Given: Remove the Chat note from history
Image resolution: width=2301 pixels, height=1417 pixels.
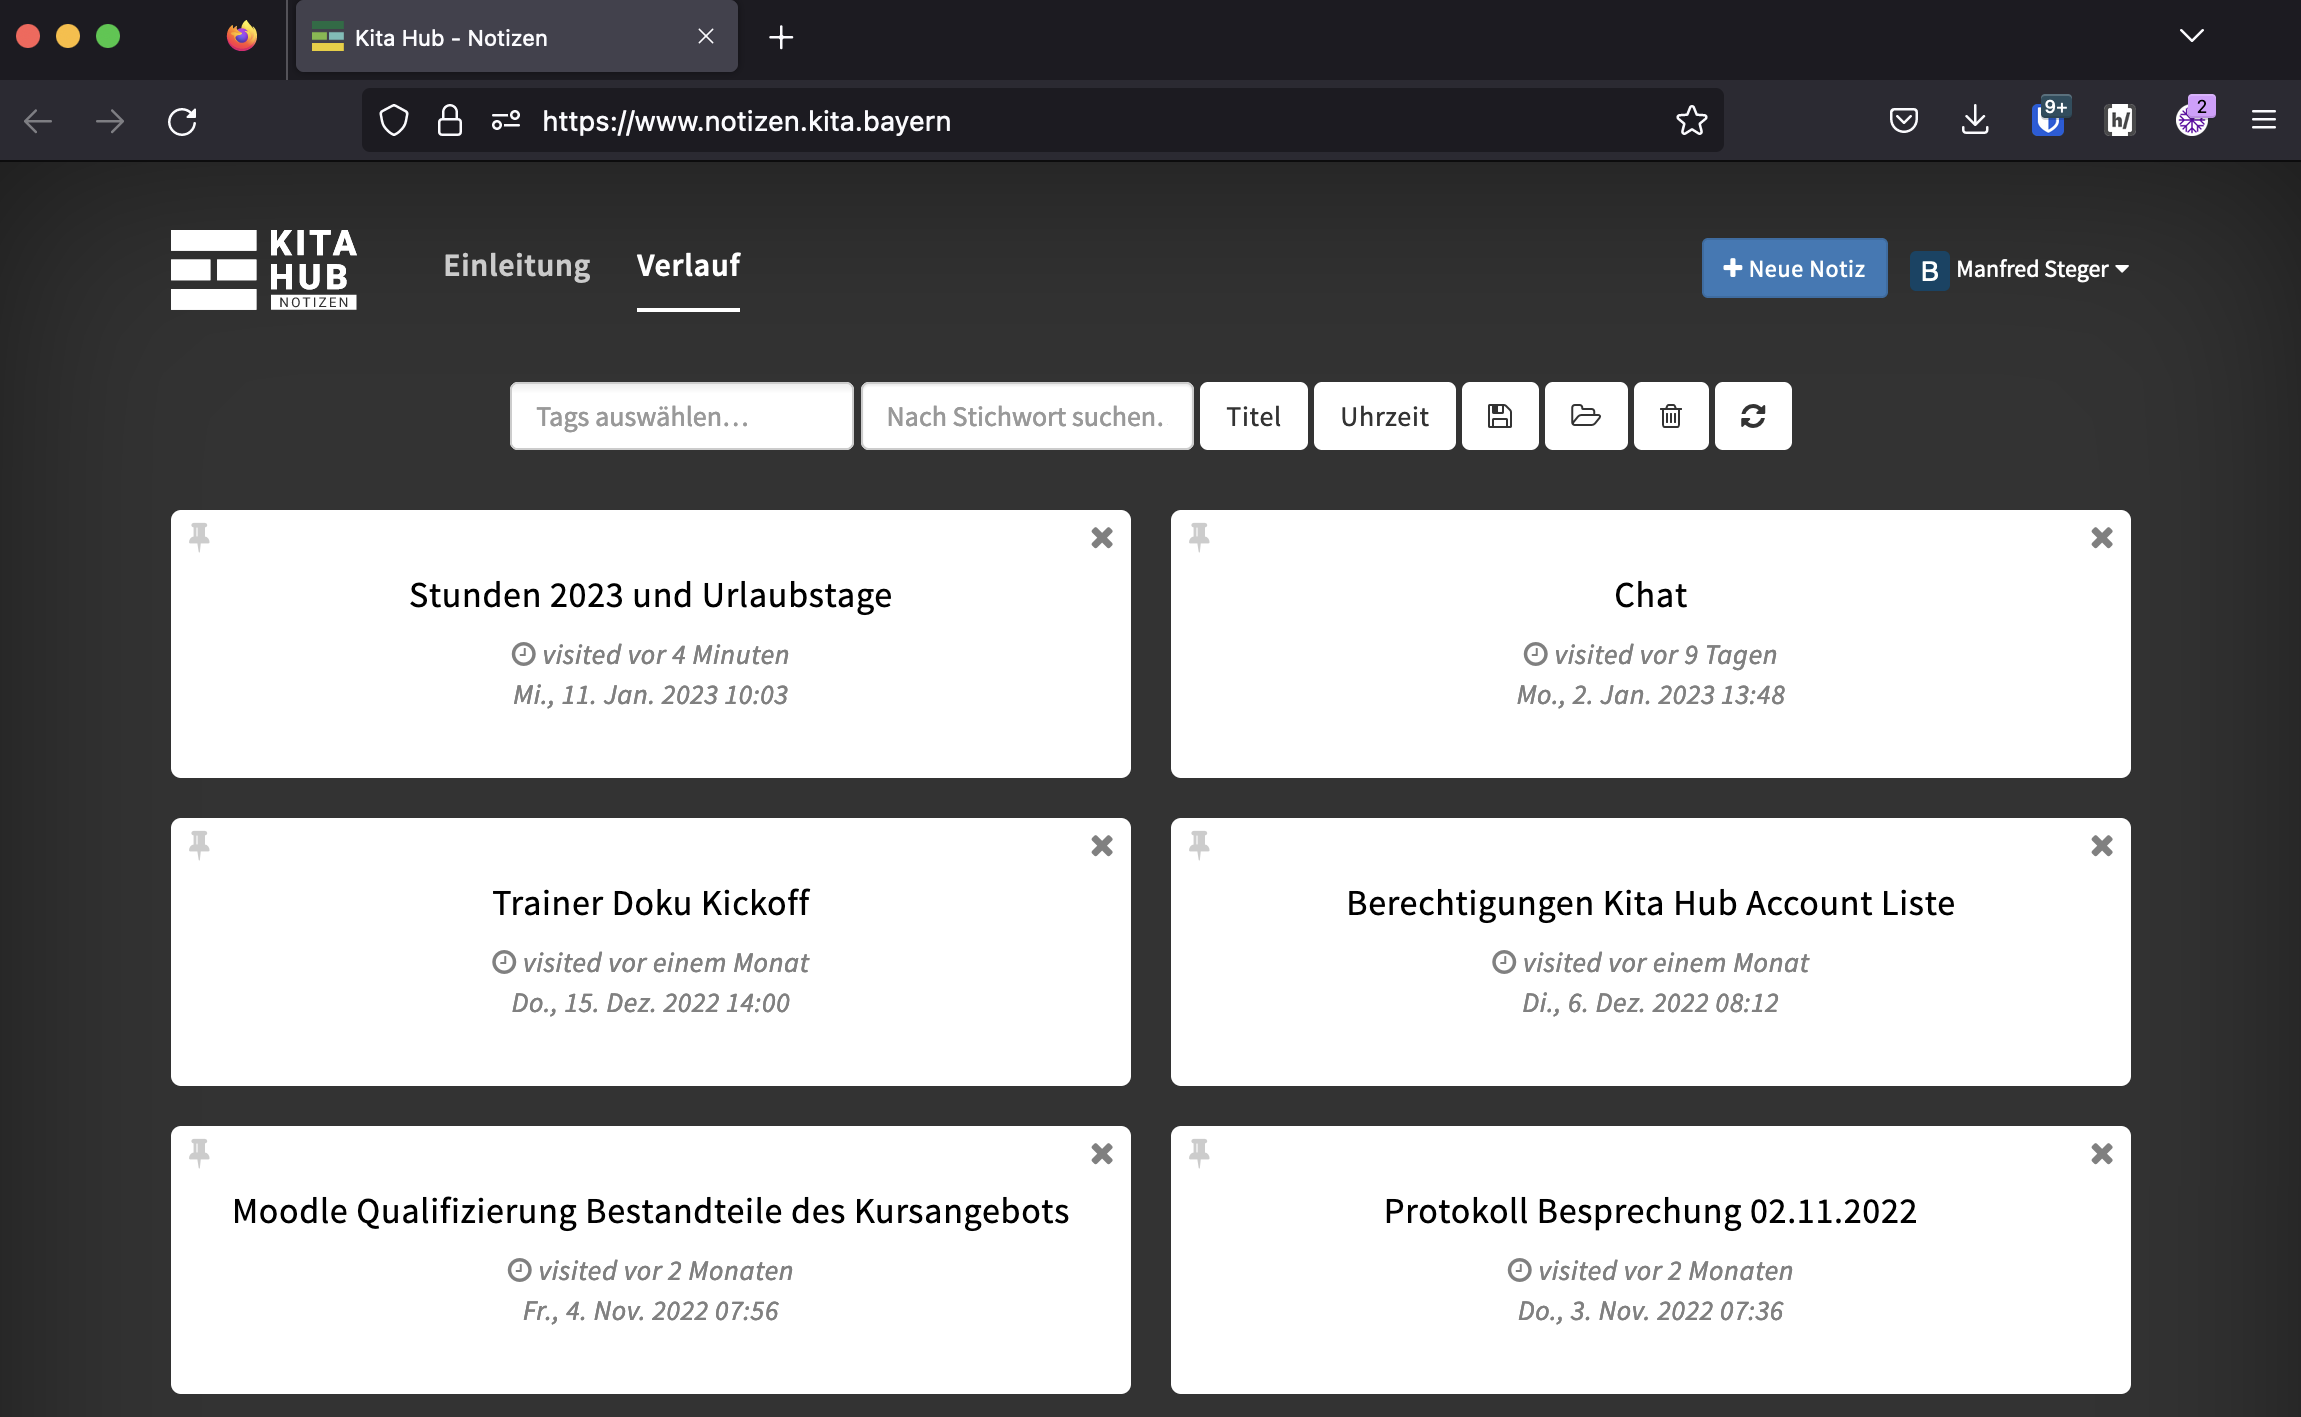Looking at the screenshot, I should [2101, 538].
